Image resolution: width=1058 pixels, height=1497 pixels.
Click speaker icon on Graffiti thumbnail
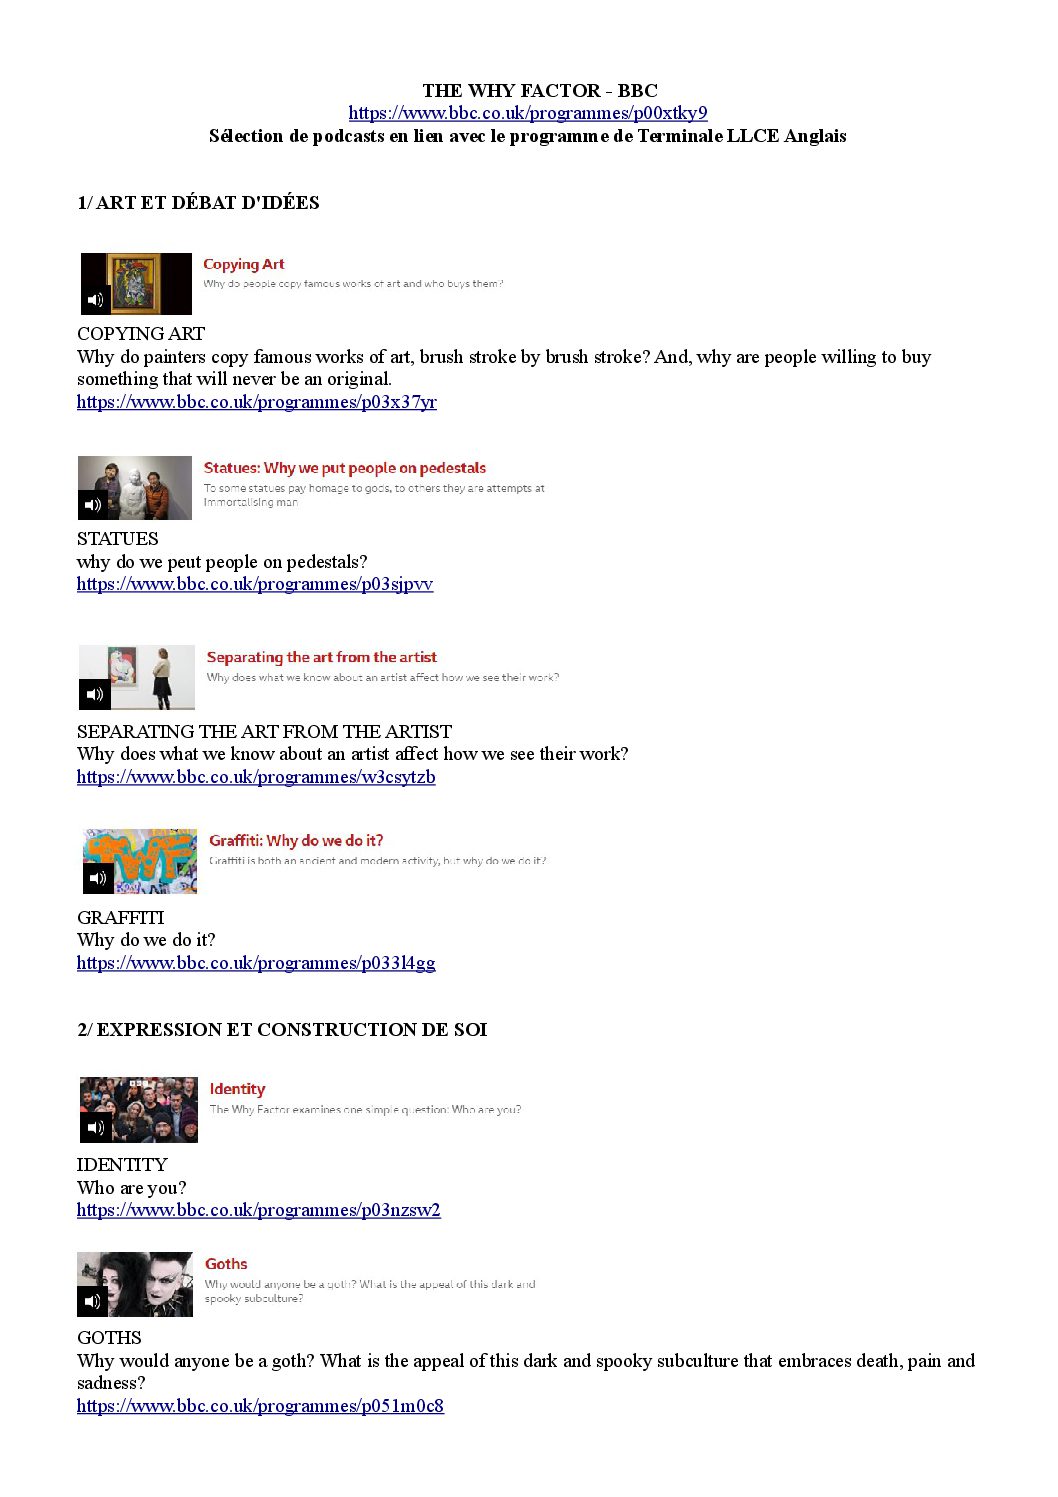[98, 878]
